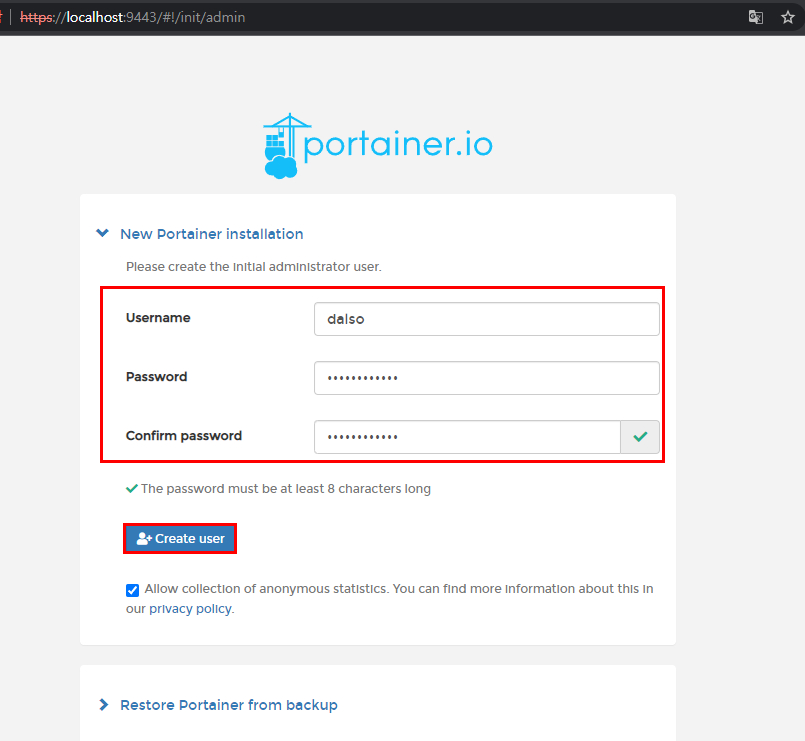Click the New Portainer installation heading text
The height and width of the screenshot is (741, 805).
click(212, 234)
